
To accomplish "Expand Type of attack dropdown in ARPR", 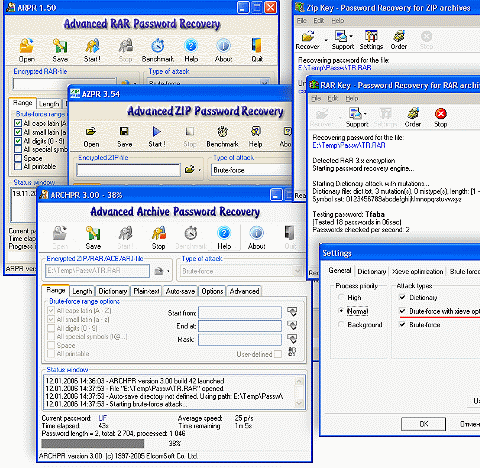I will pos(265,82).
